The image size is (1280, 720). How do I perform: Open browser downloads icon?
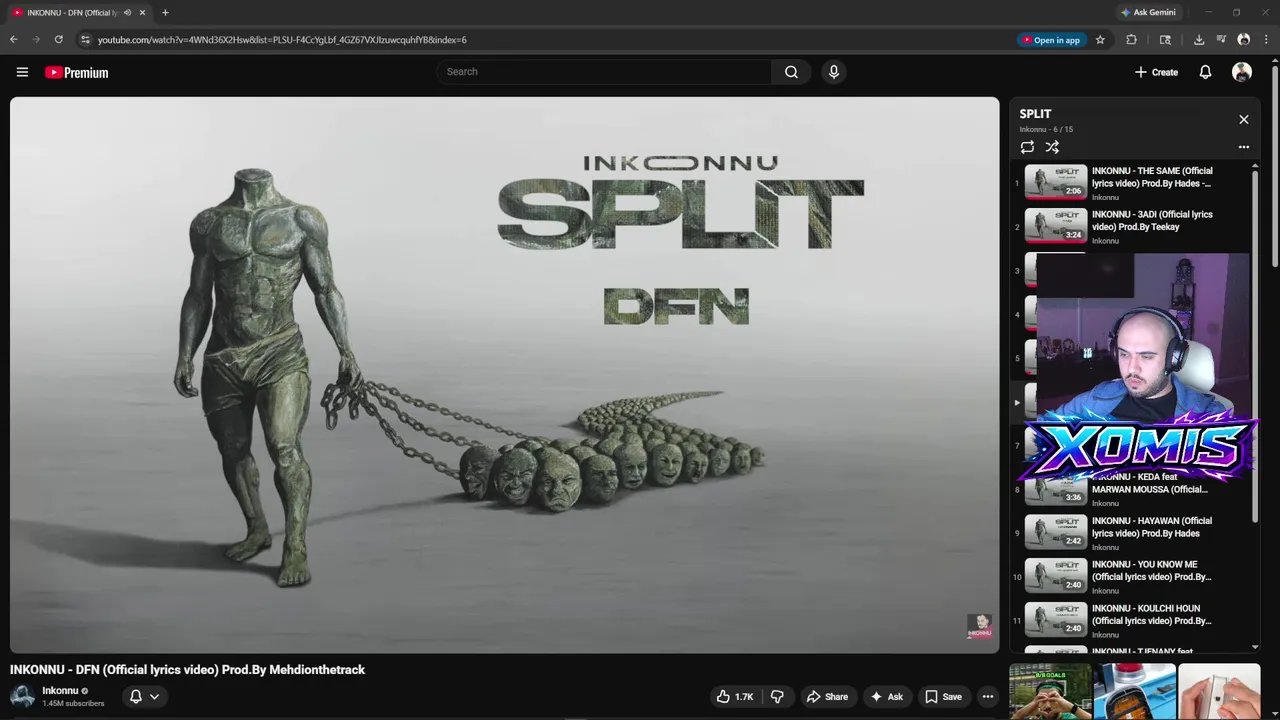click(x=1199, y=40)
